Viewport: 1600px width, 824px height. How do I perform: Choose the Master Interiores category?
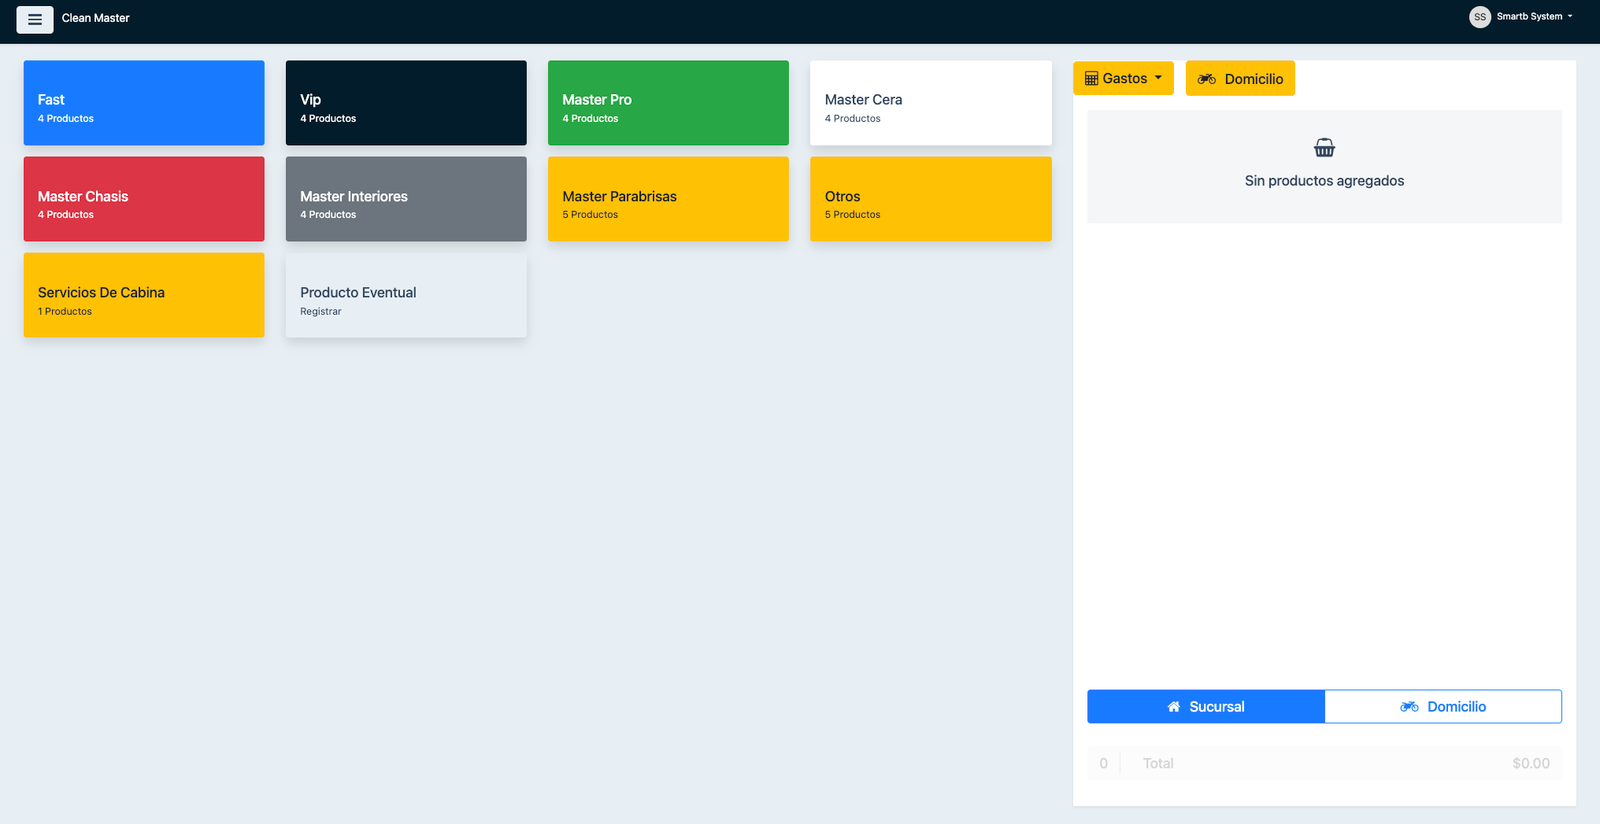click(406, 199)
